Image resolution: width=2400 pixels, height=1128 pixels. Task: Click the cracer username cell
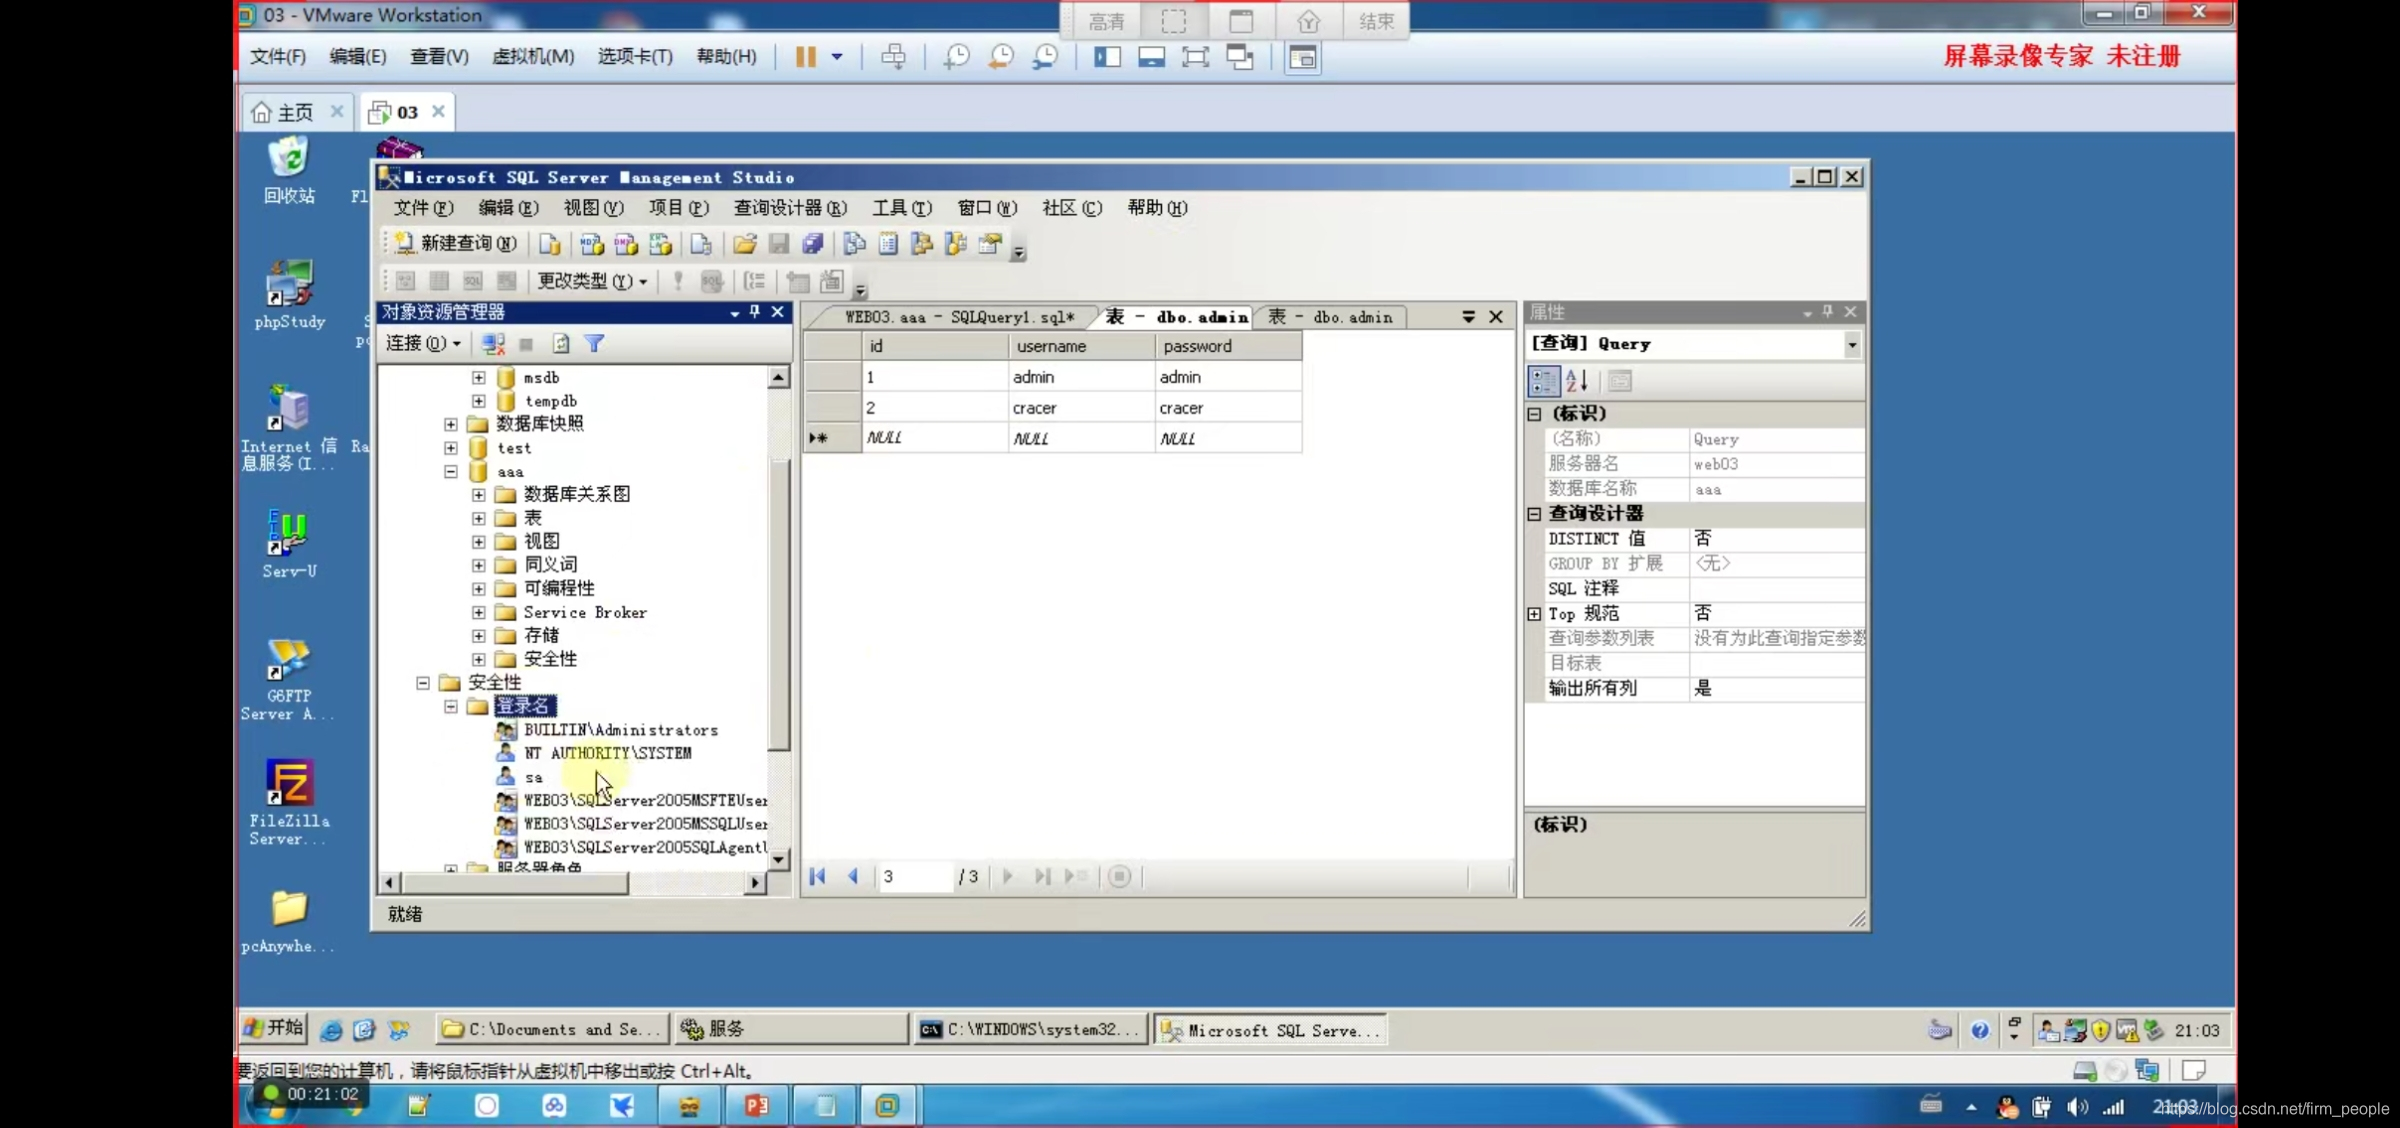[x=1081, y=408]
